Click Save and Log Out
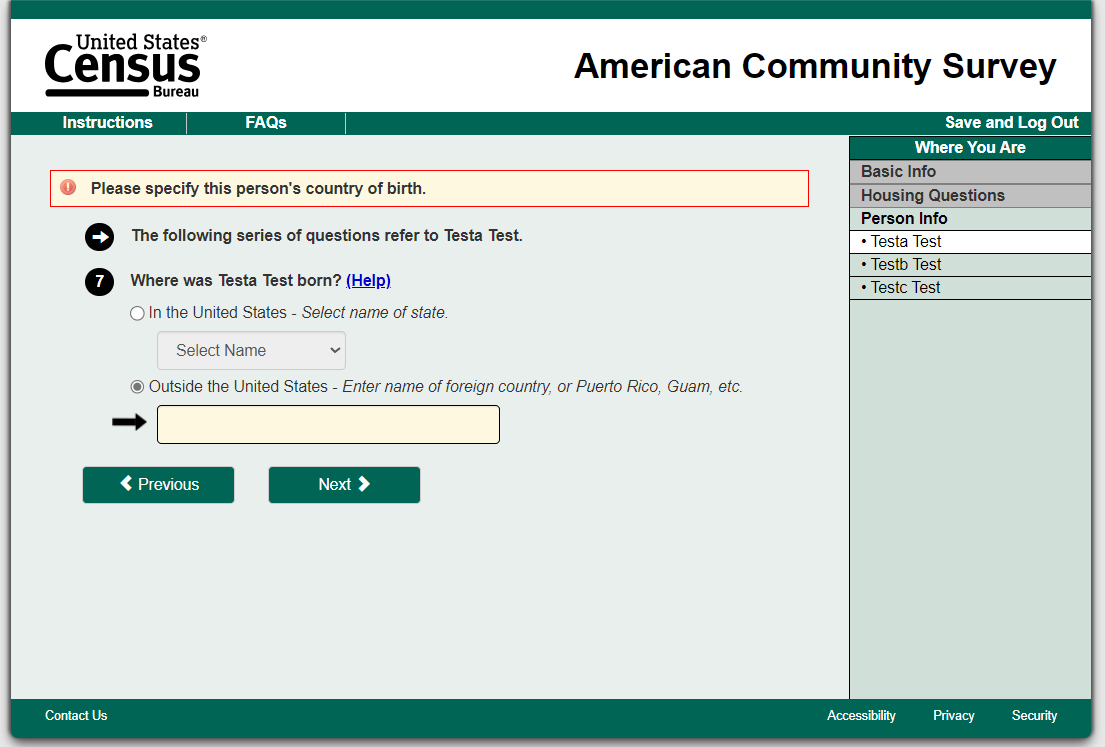The image size is (1105, 747). [1011, 123]
